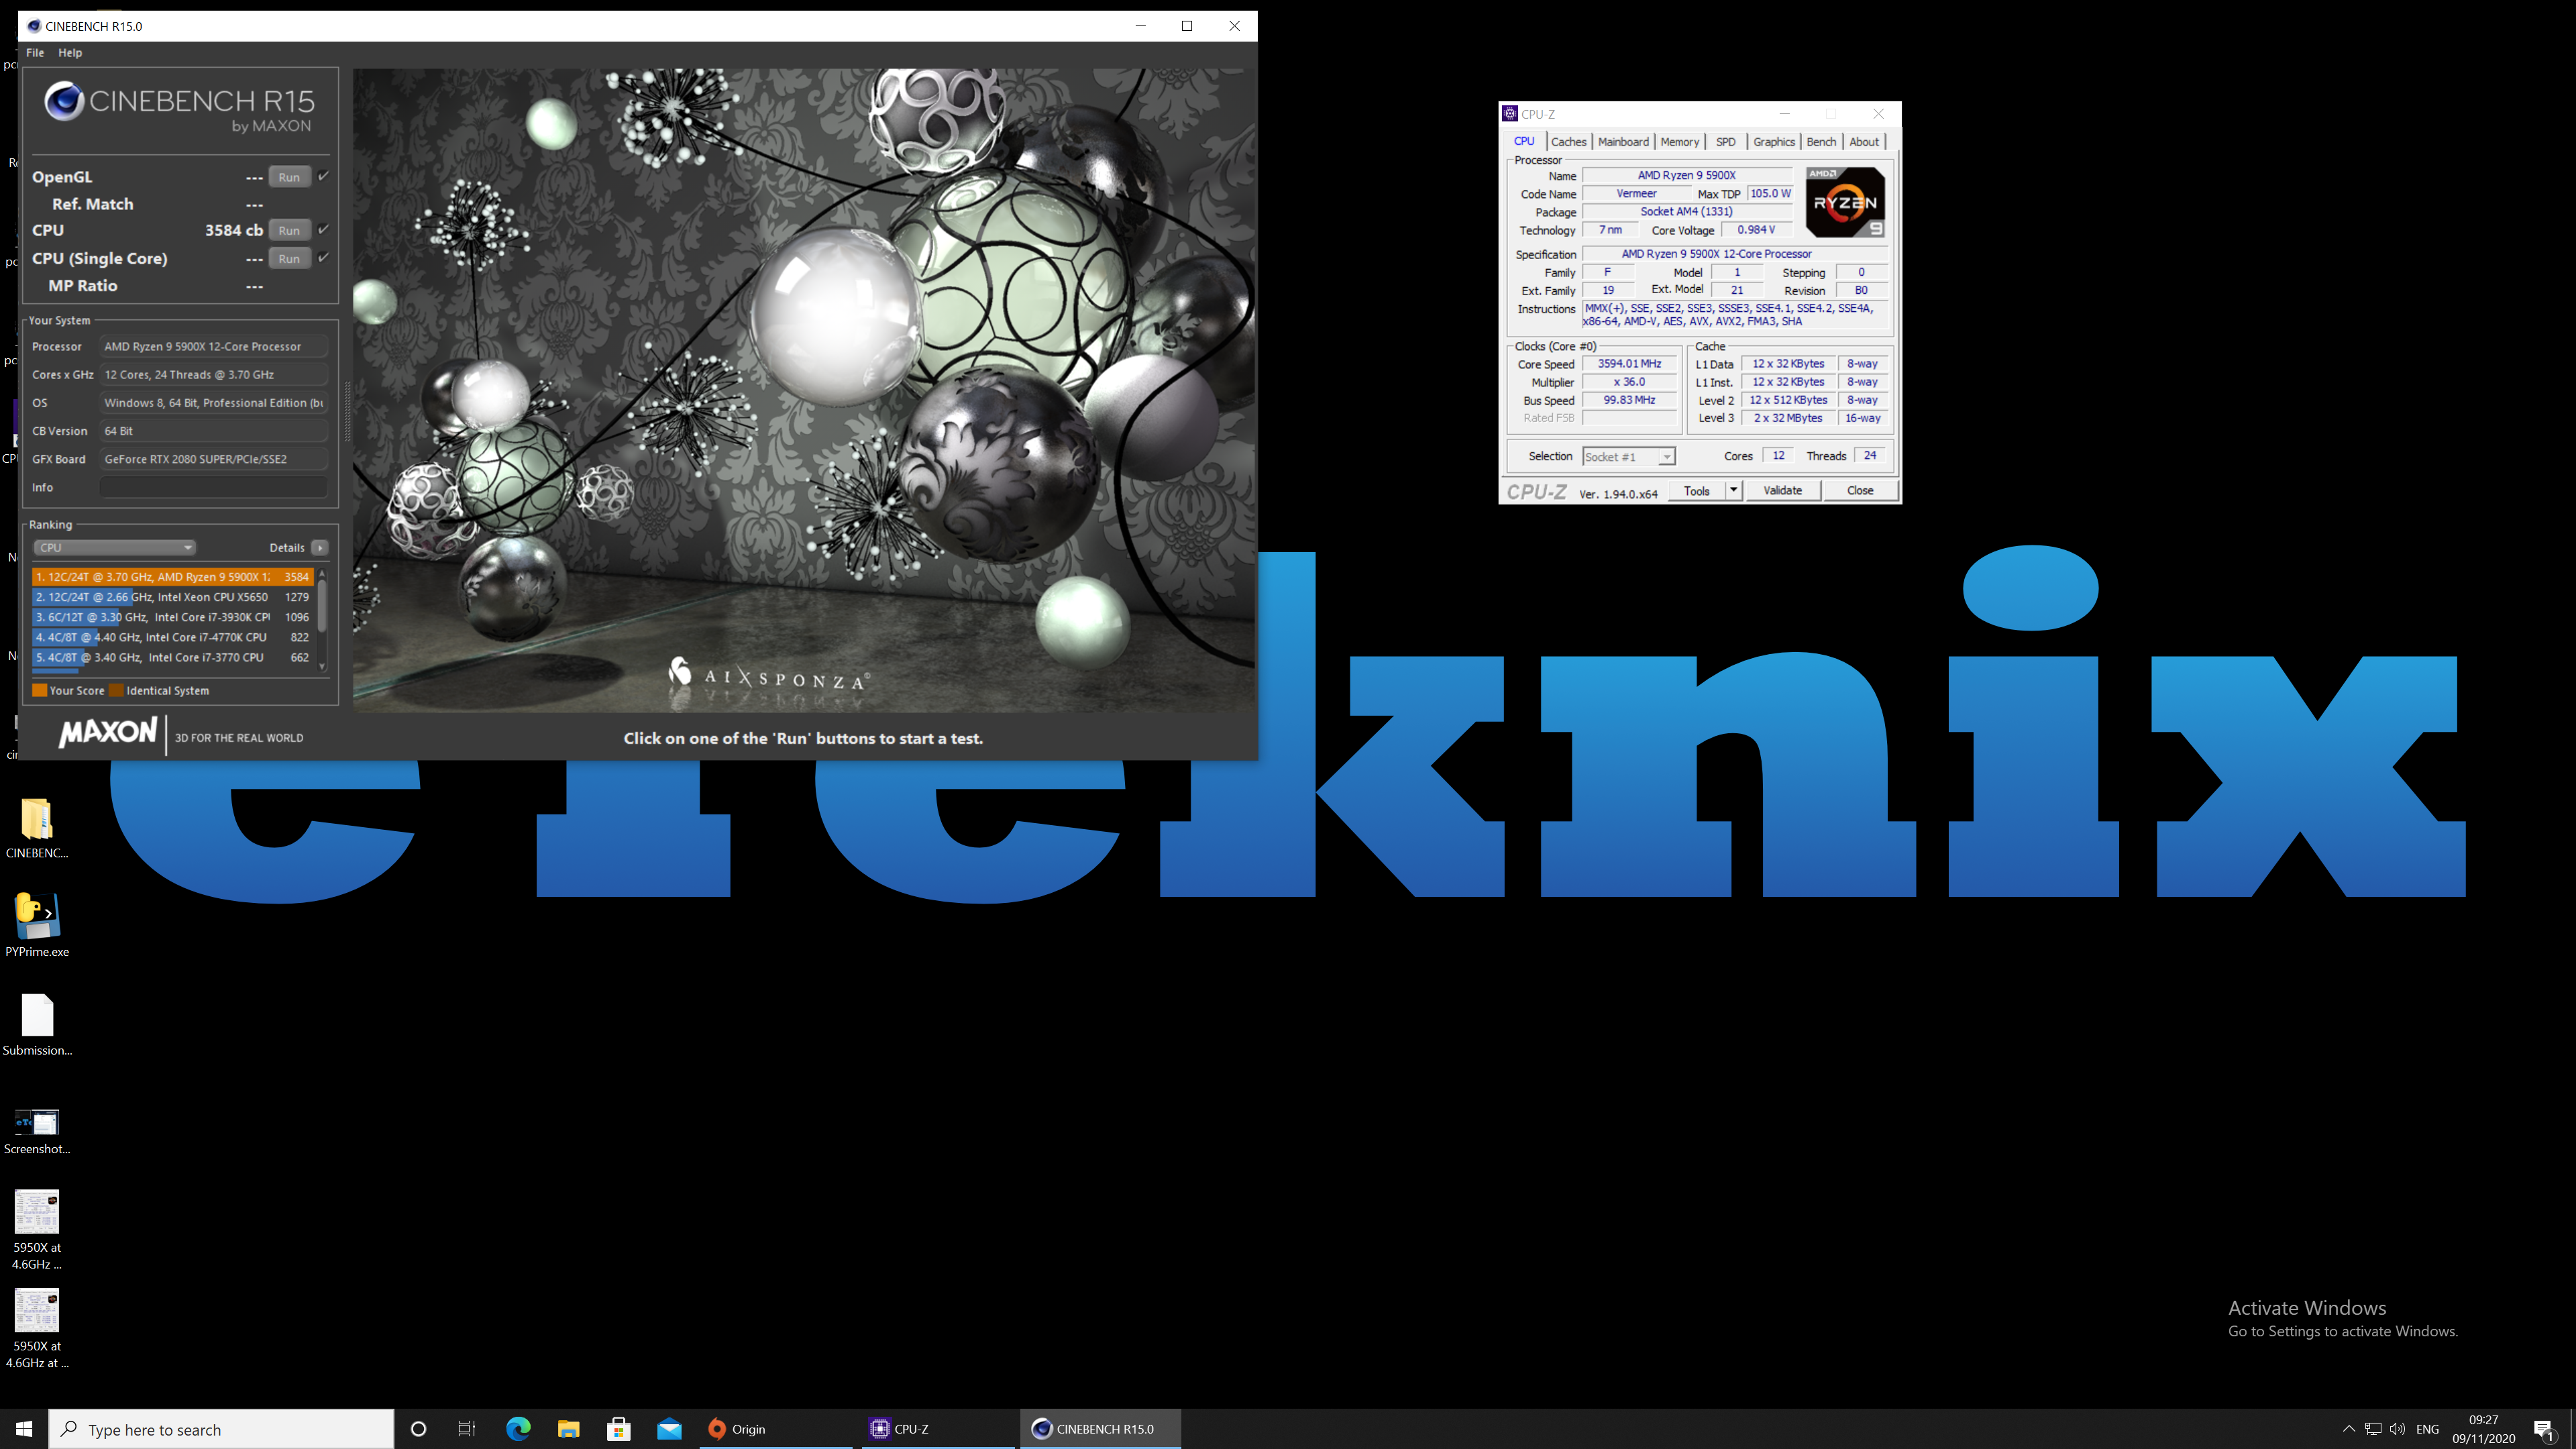Image resolution: width=2576 pixels, height=1449 pixels.
Task: Select the Intel Xeon X5650 ranking row
Action: point(172,597)
